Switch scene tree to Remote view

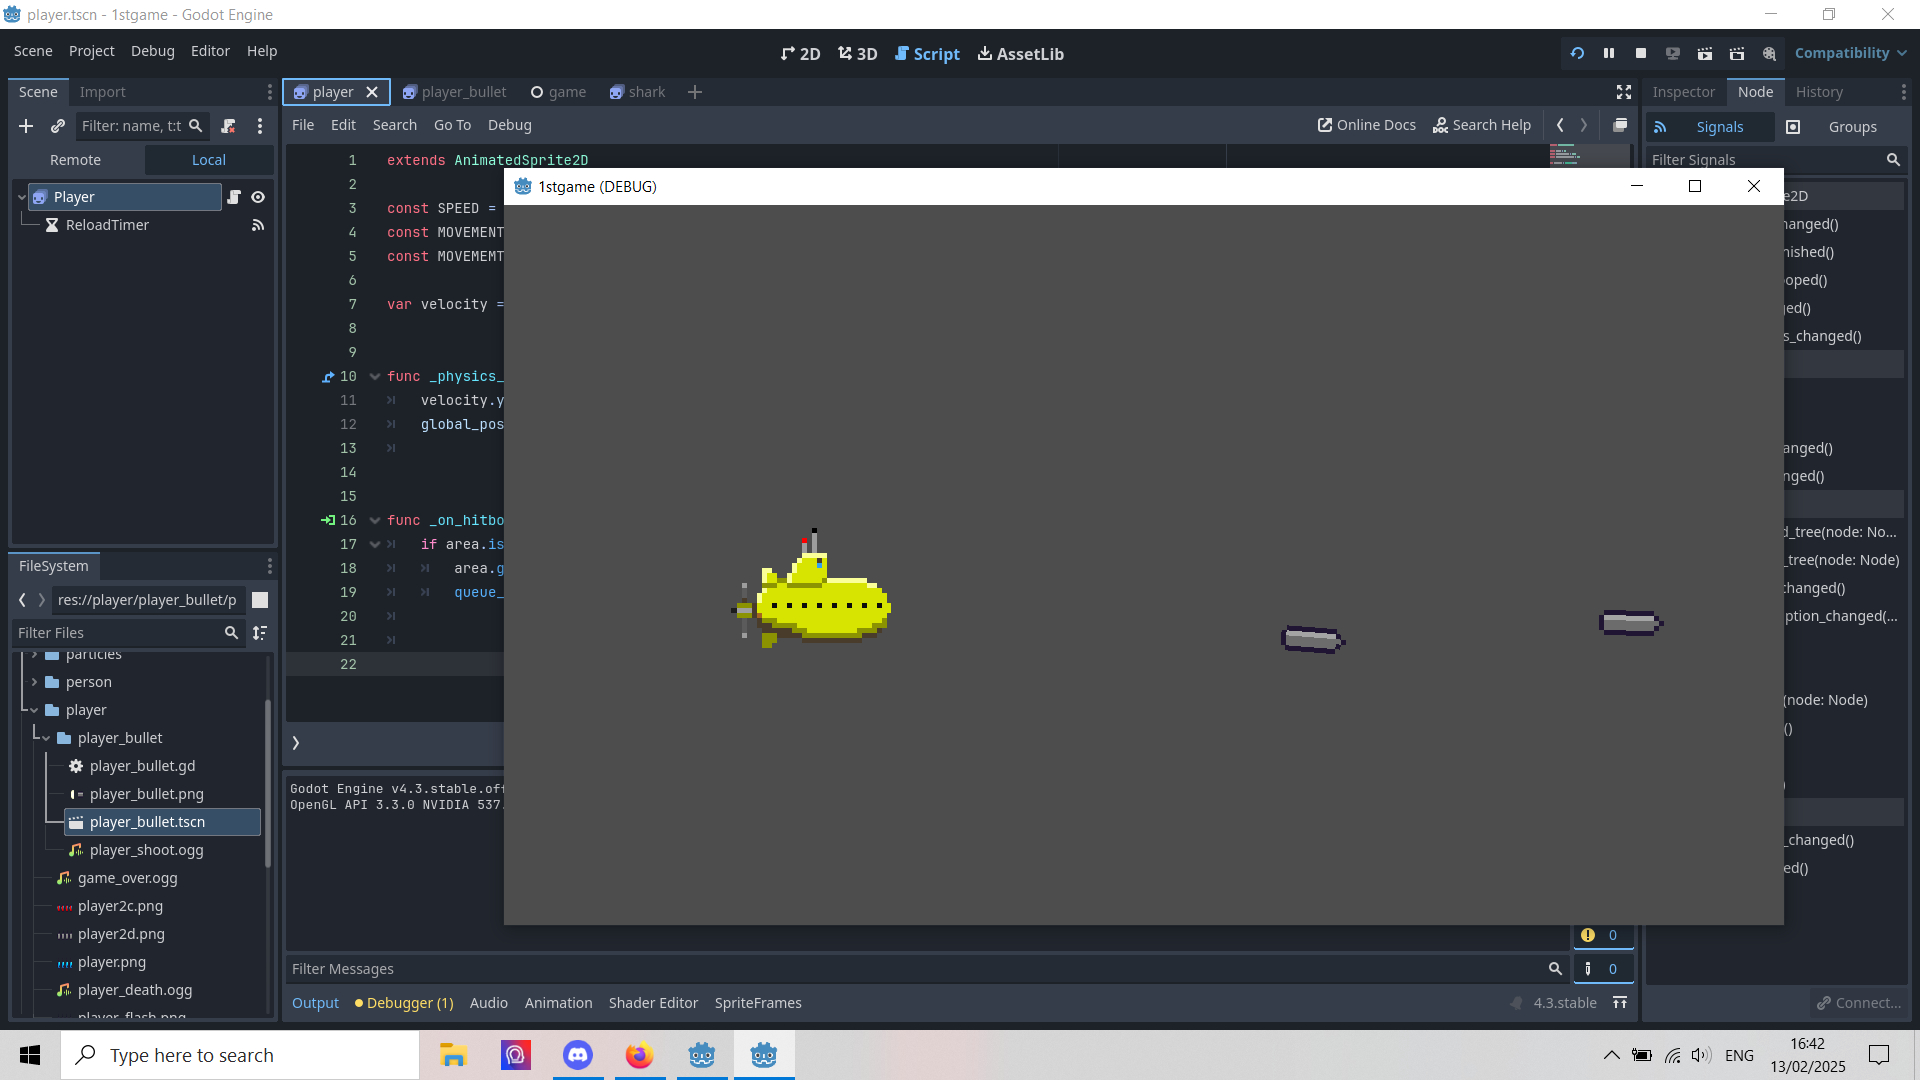point(76,160)
